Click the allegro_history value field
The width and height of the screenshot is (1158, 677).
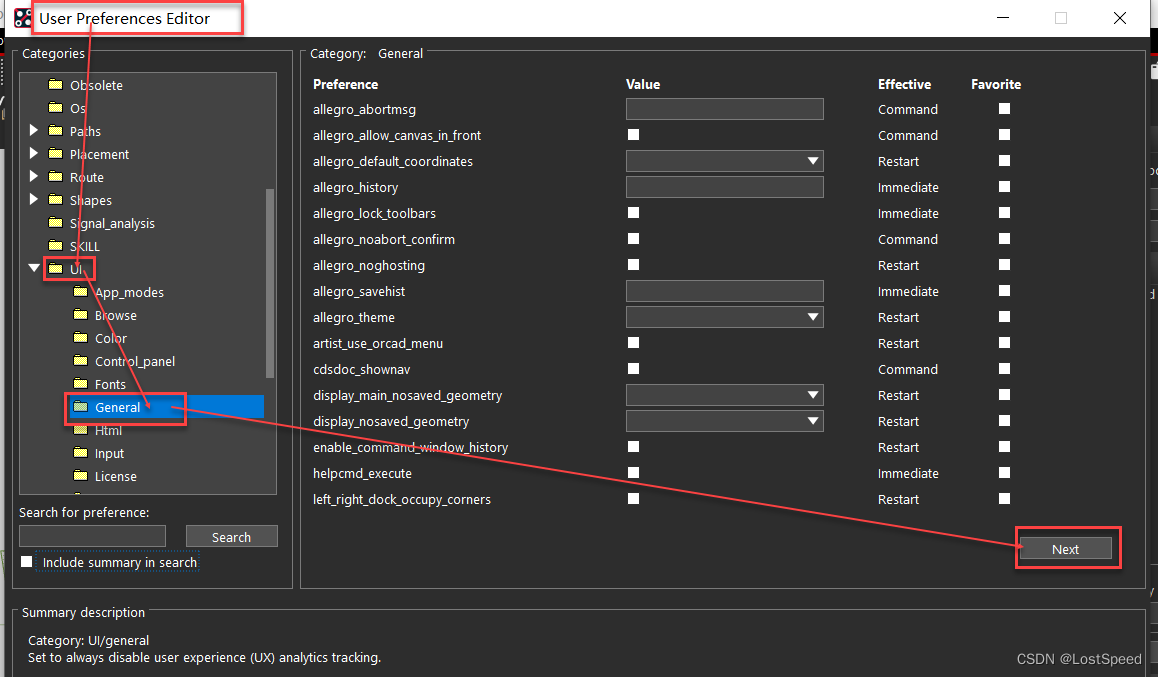[x=724, y=187]
